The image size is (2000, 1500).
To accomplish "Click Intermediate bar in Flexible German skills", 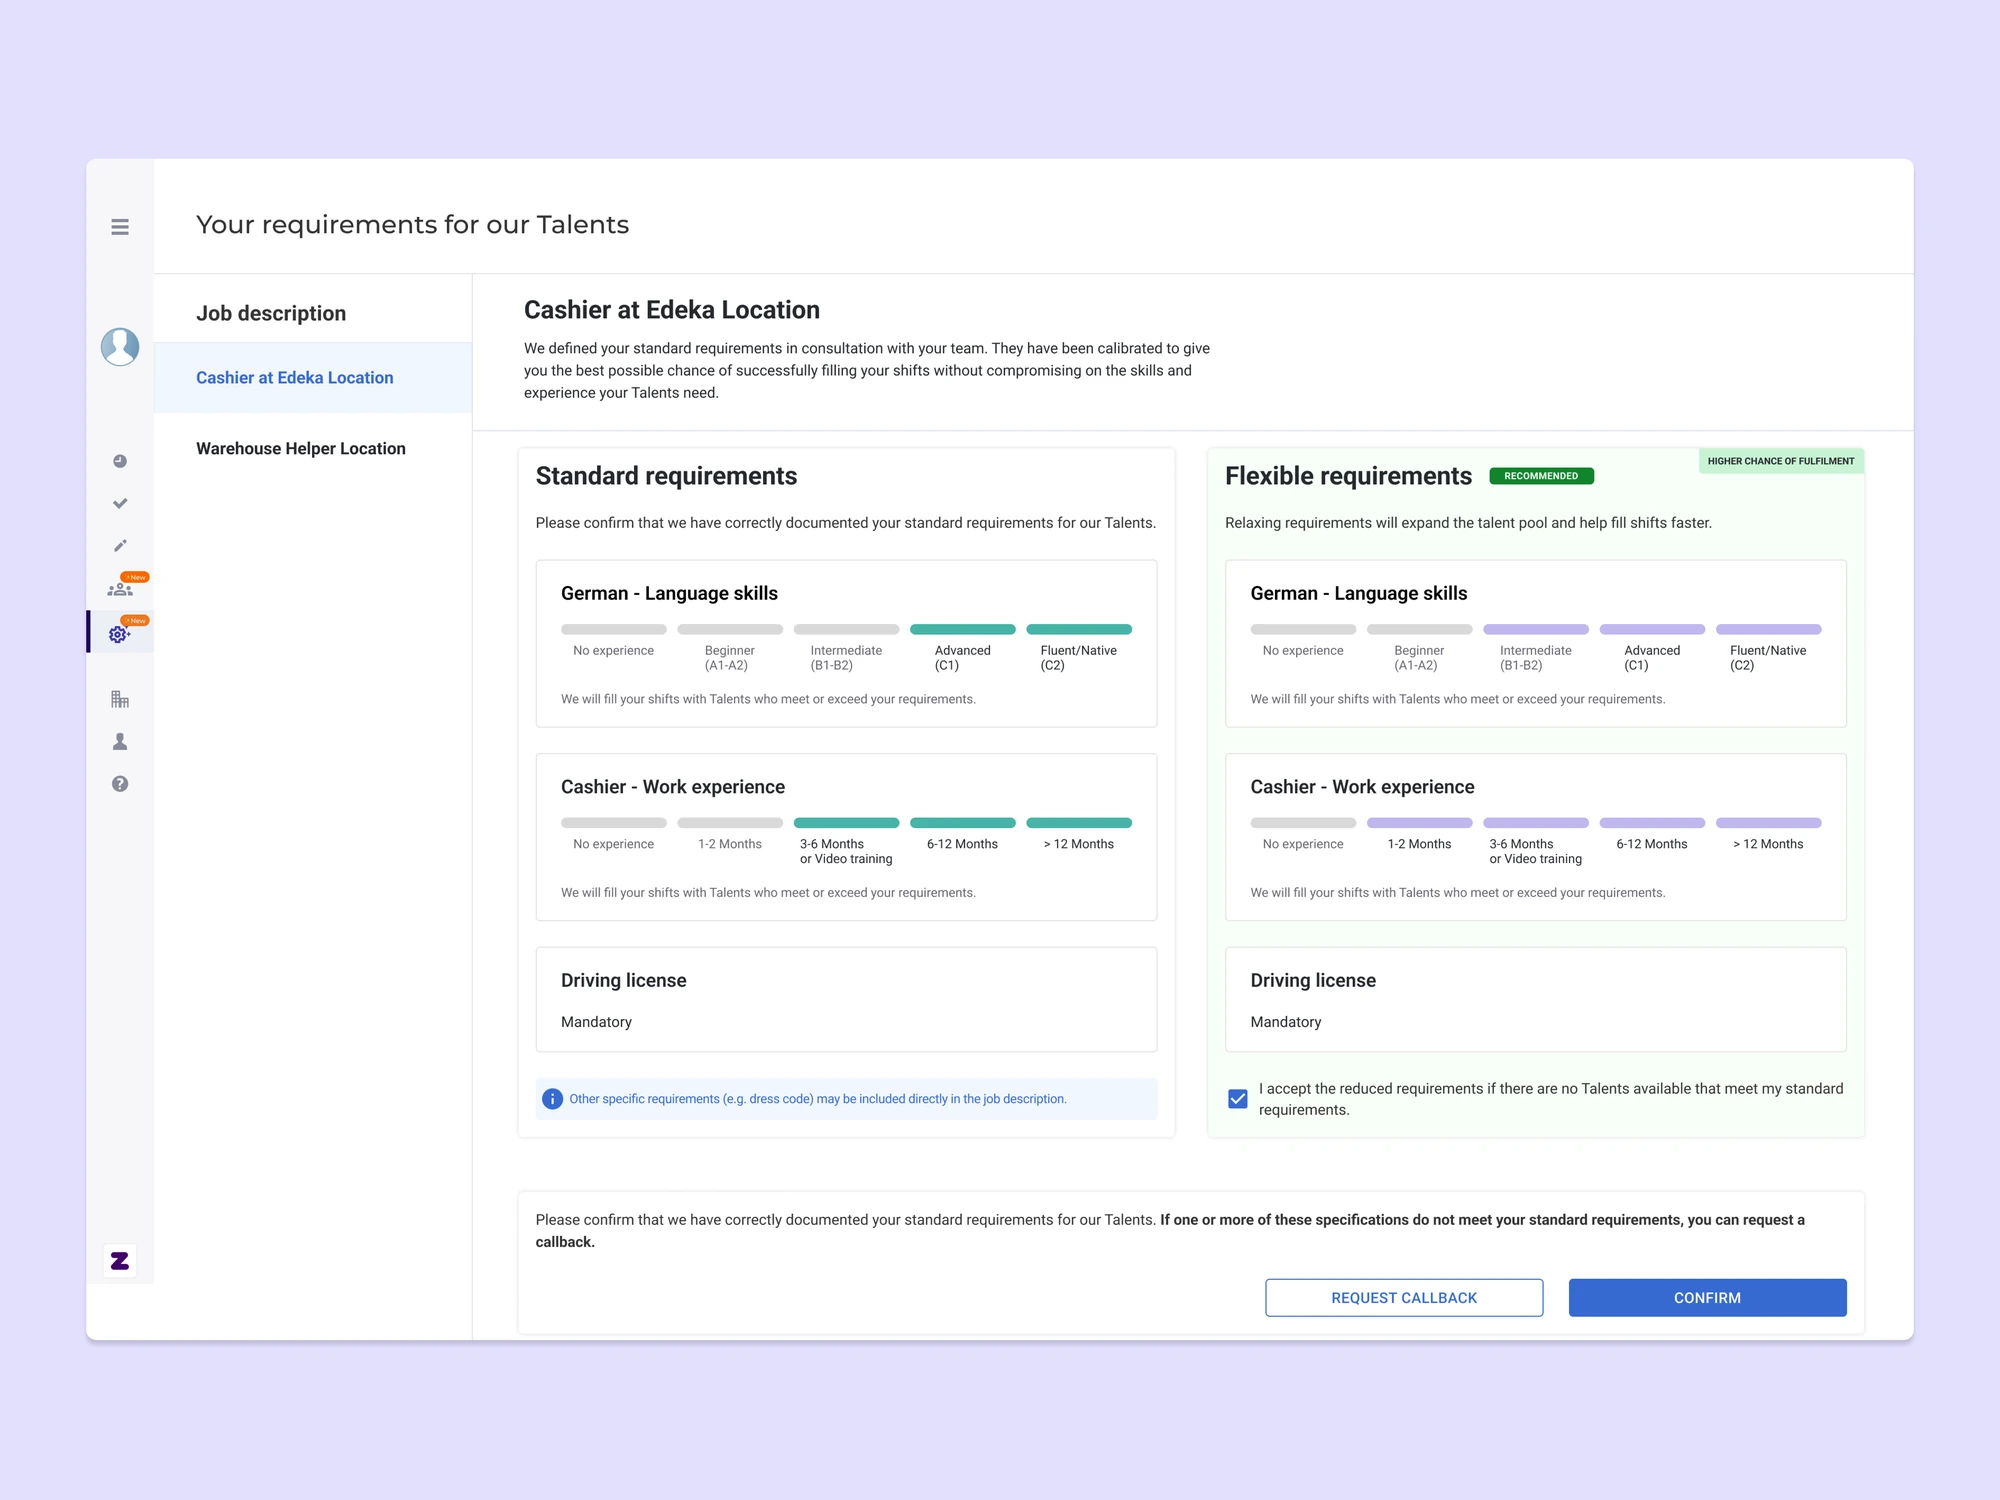I will point(1536,630).
